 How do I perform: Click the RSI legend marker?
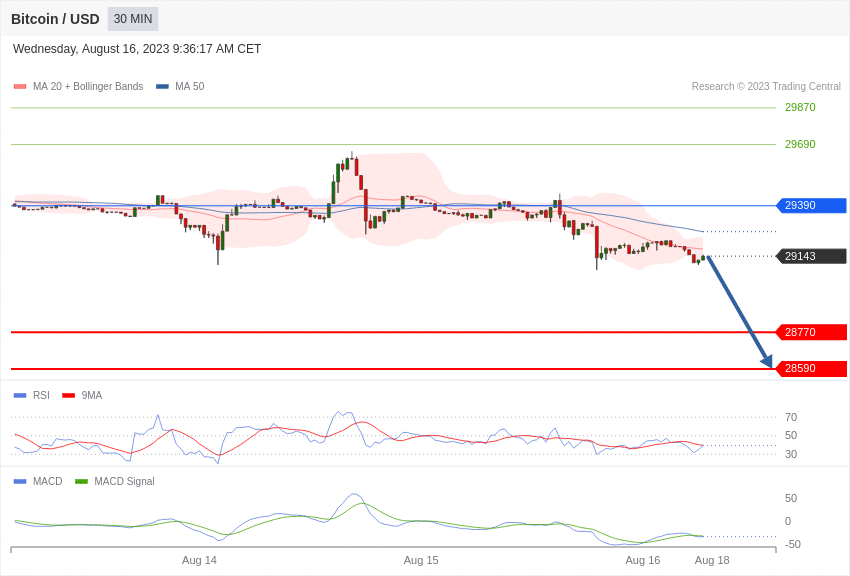coord(20,396)
